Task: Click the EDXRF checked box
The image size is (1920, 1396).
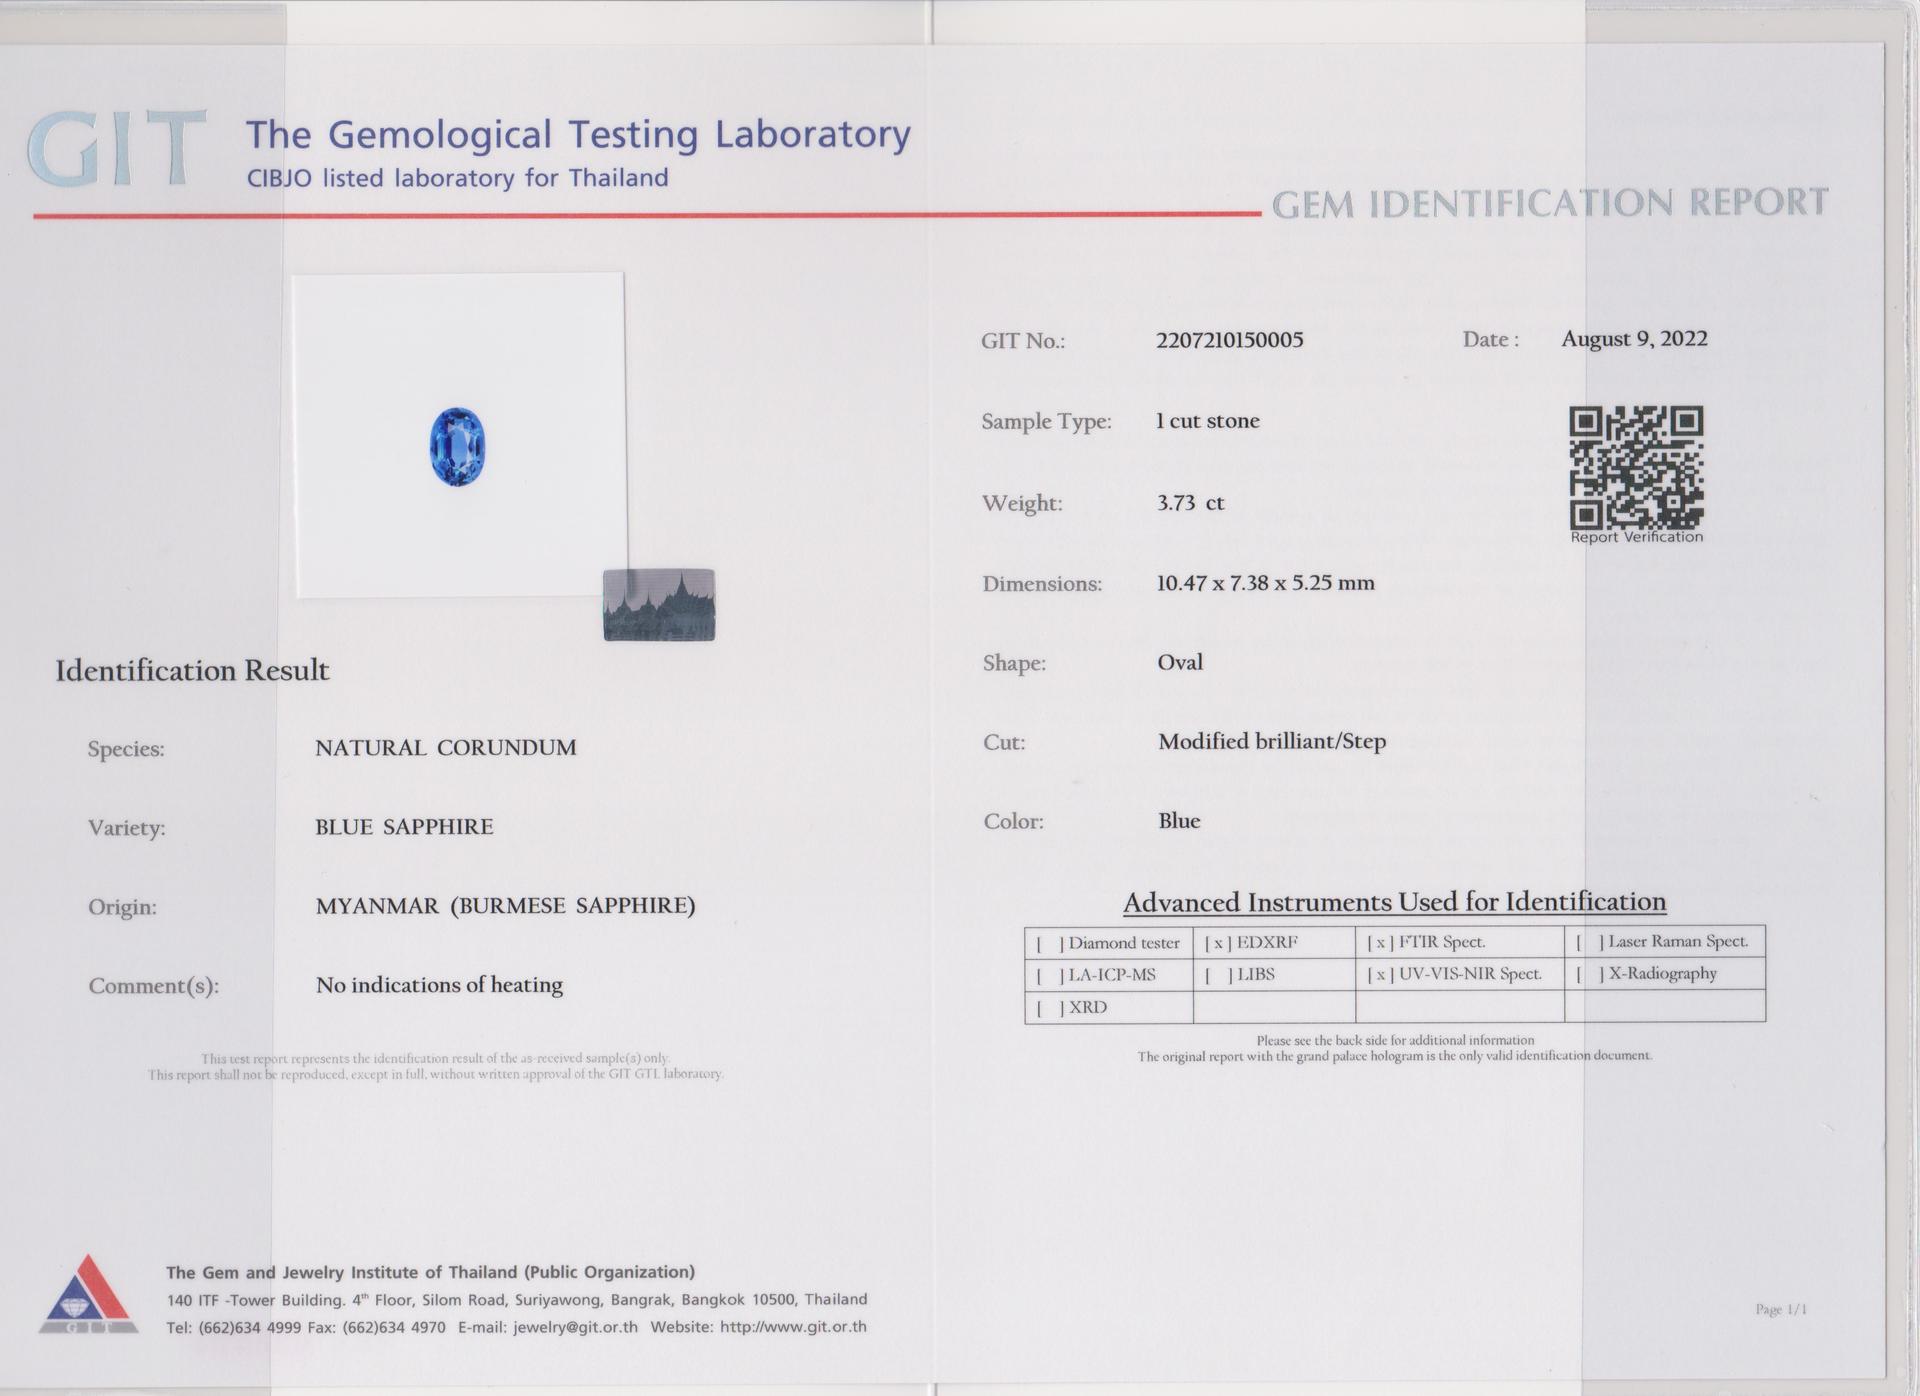Action: 1217,943
